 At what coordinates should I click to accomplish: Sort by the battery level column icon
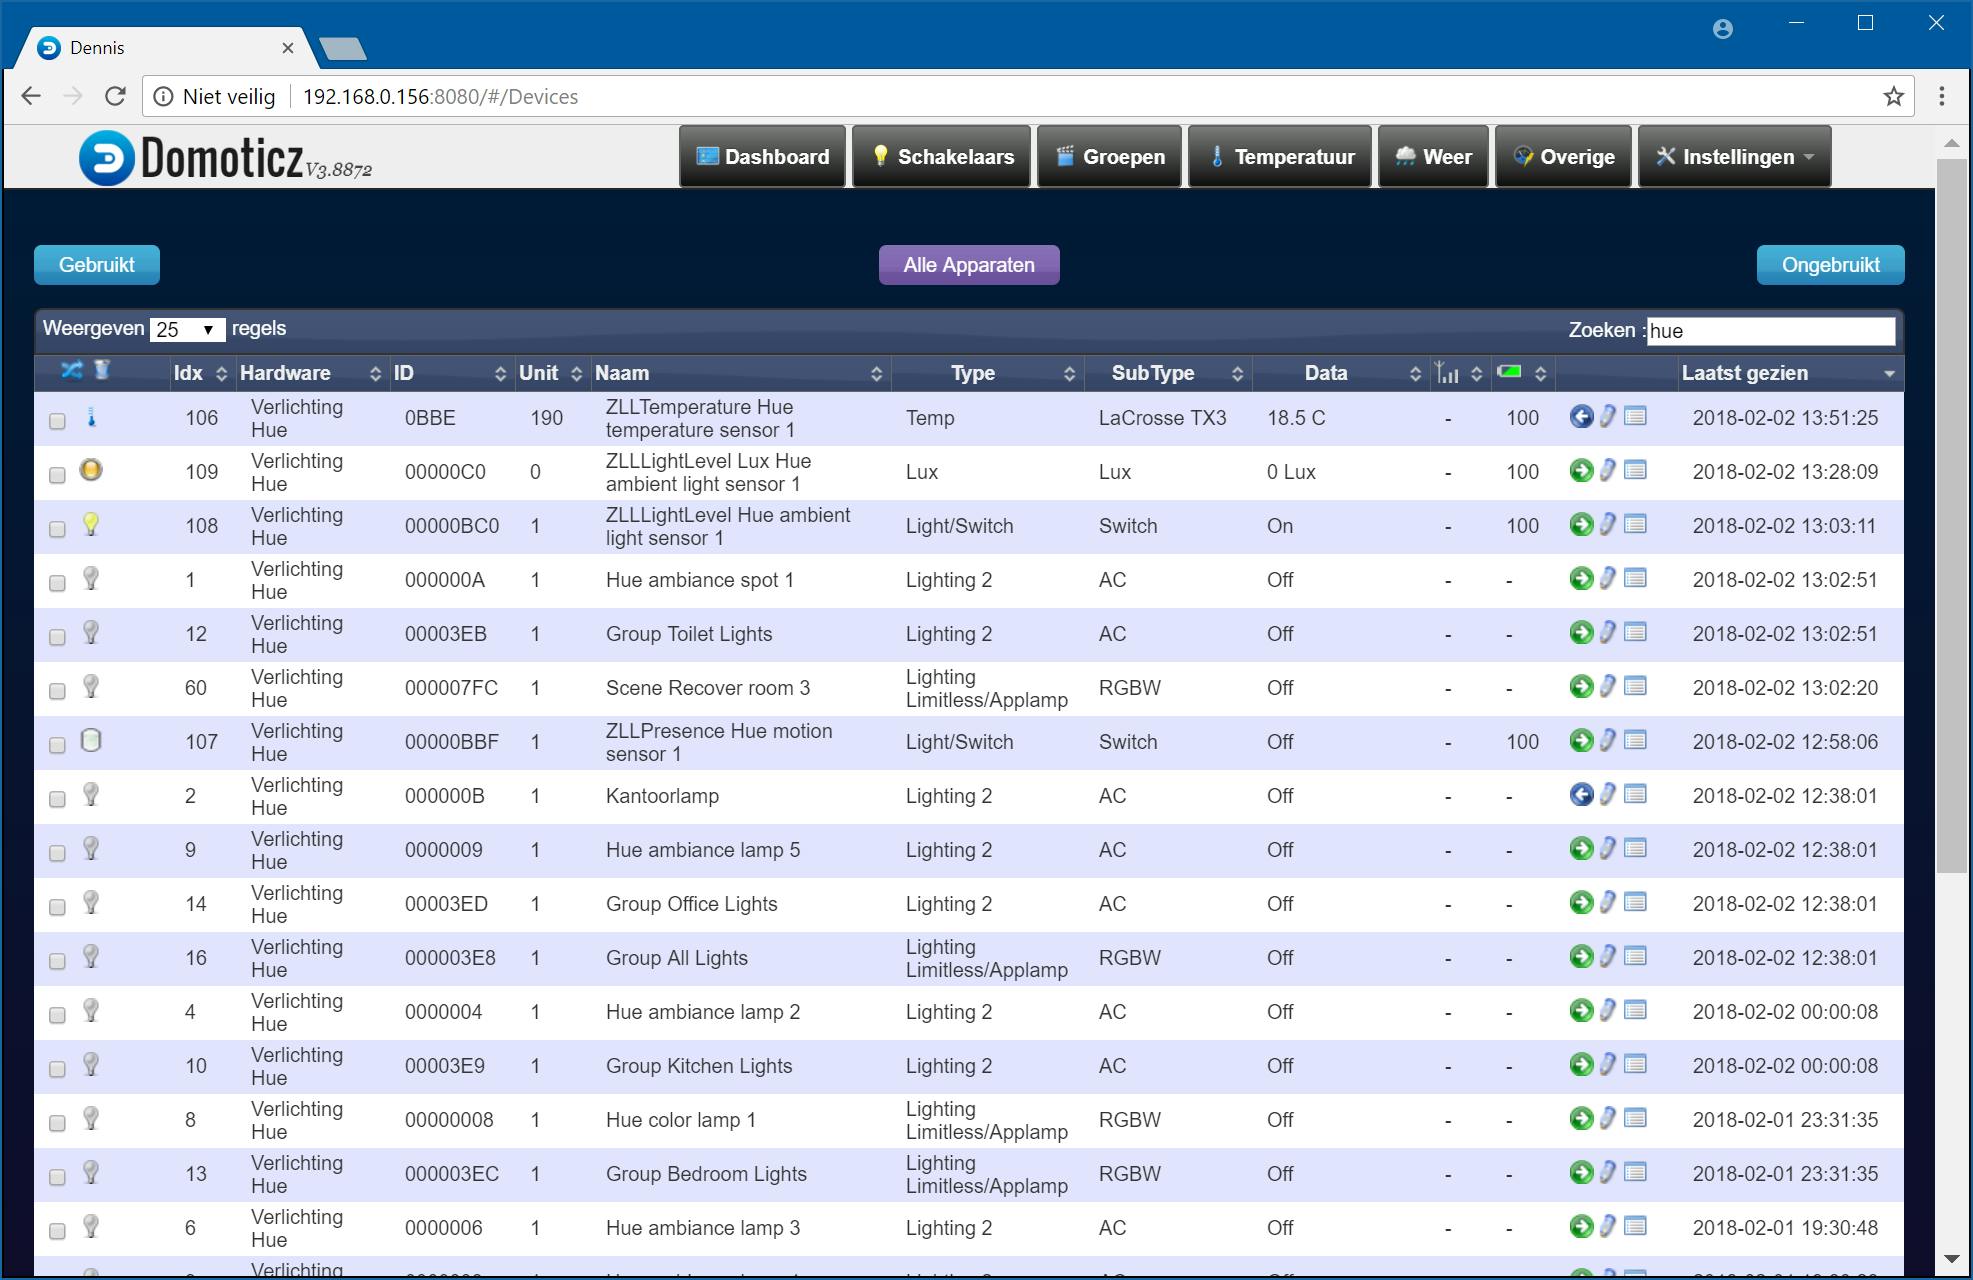(1510, 373)
